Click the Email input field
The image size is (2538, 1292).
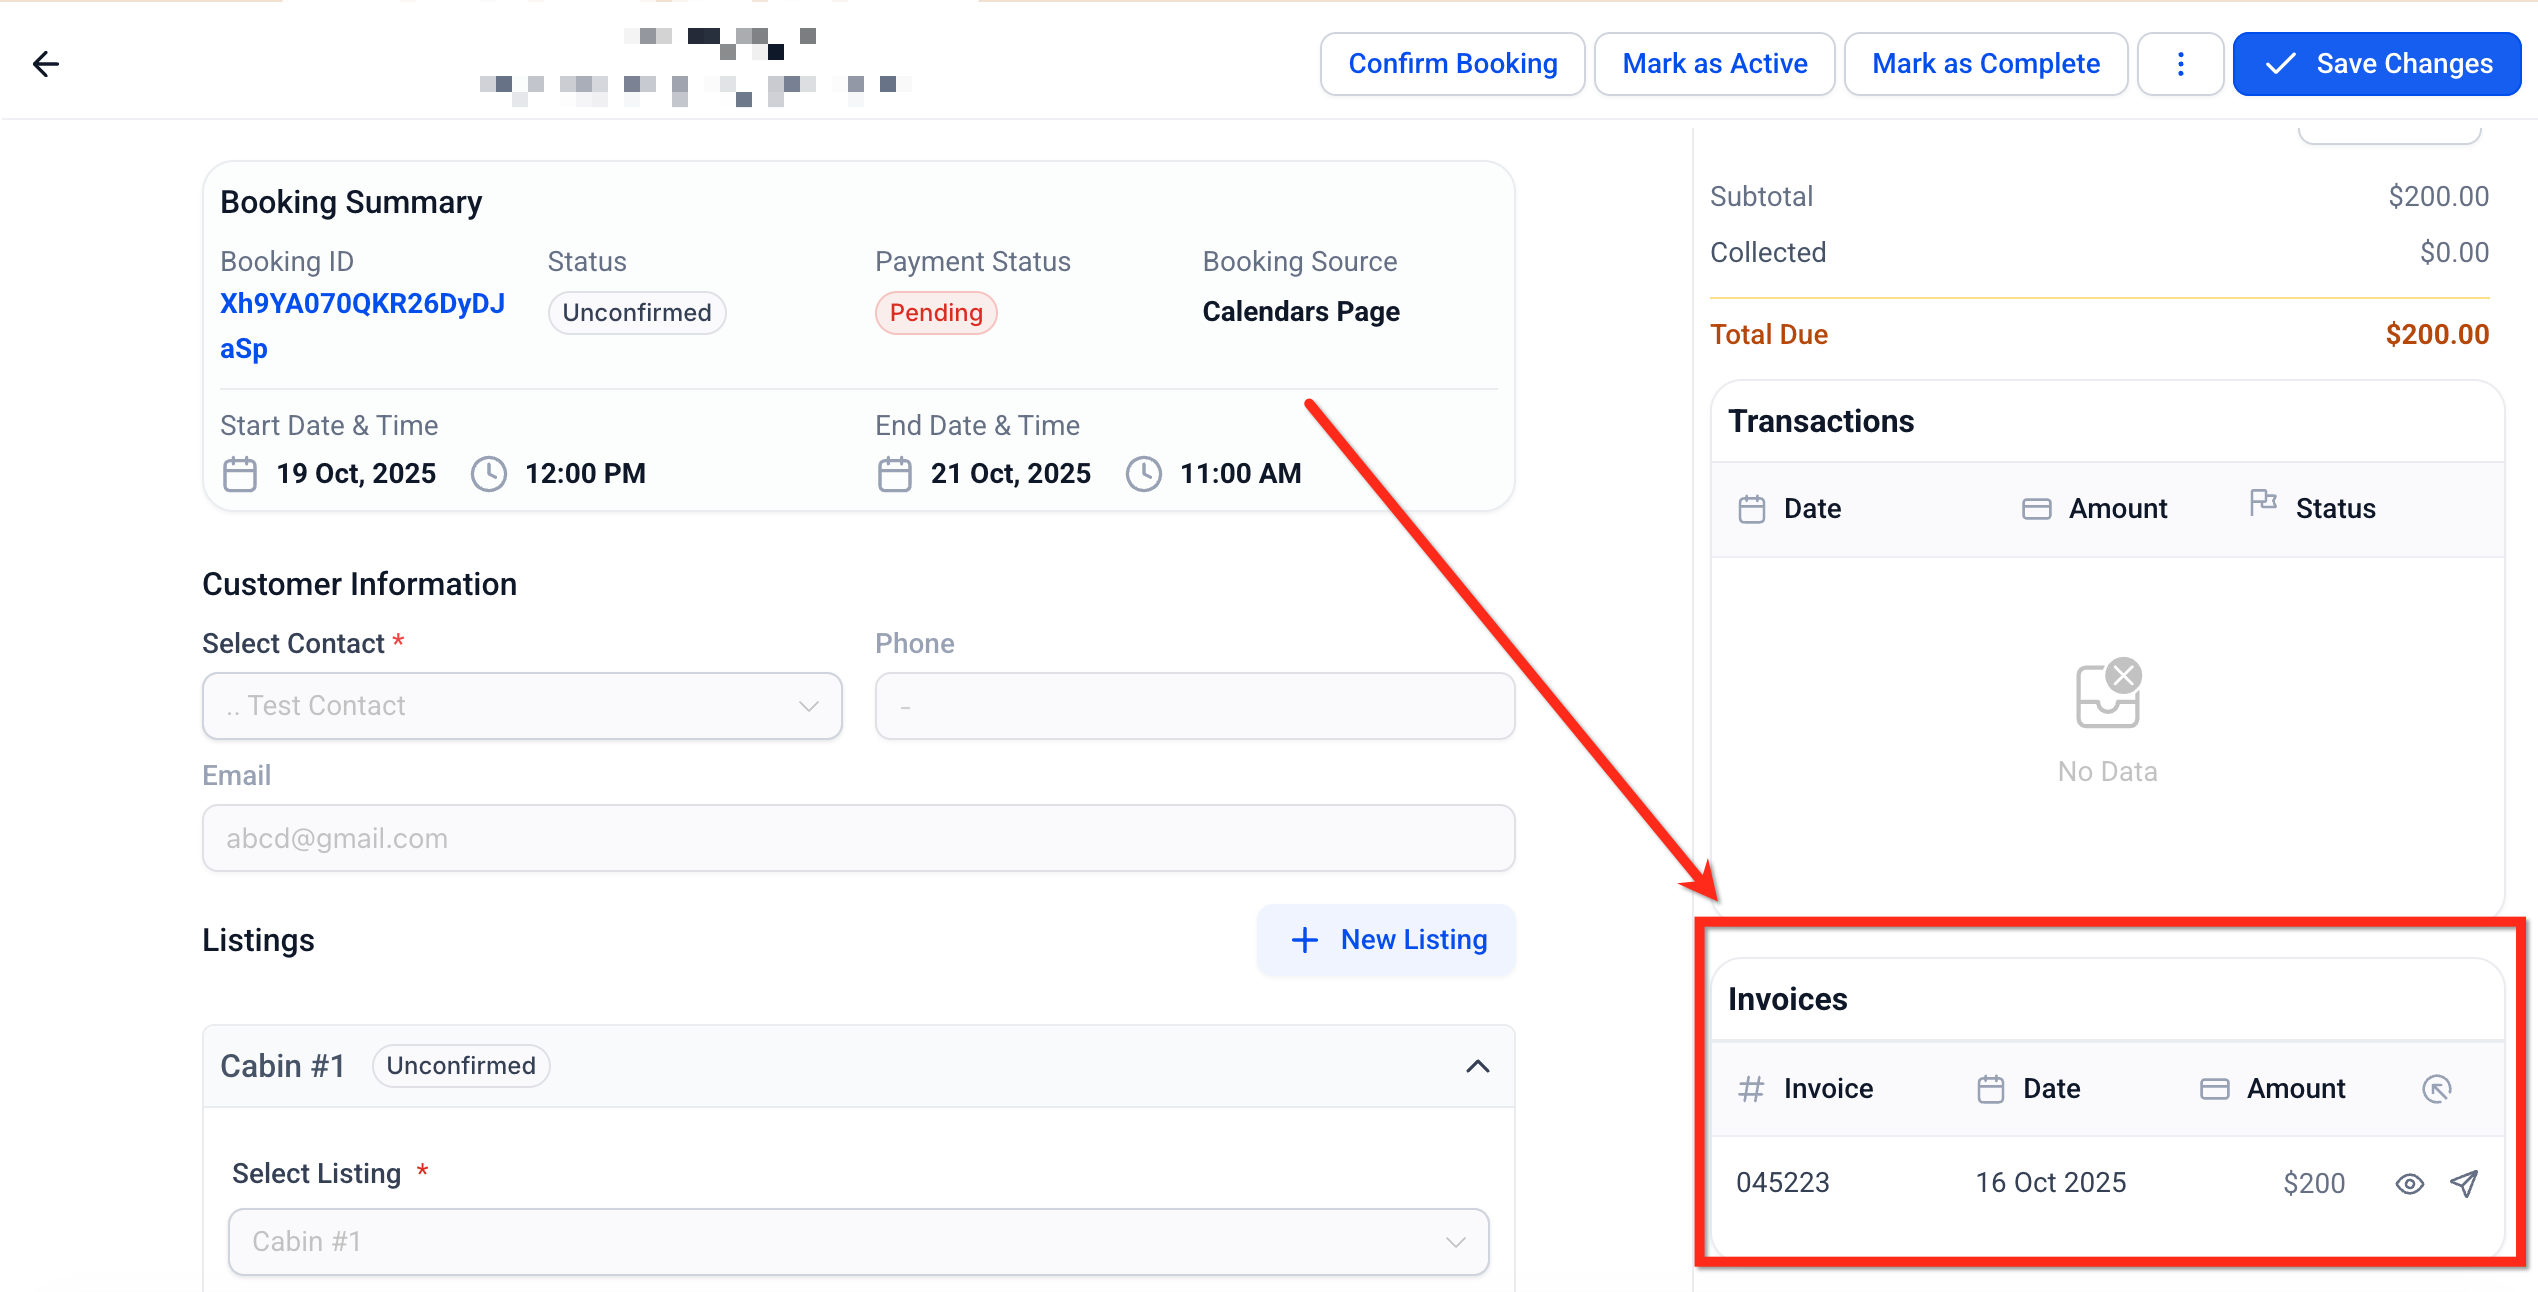pyautogui.click(x=858, y=838)
